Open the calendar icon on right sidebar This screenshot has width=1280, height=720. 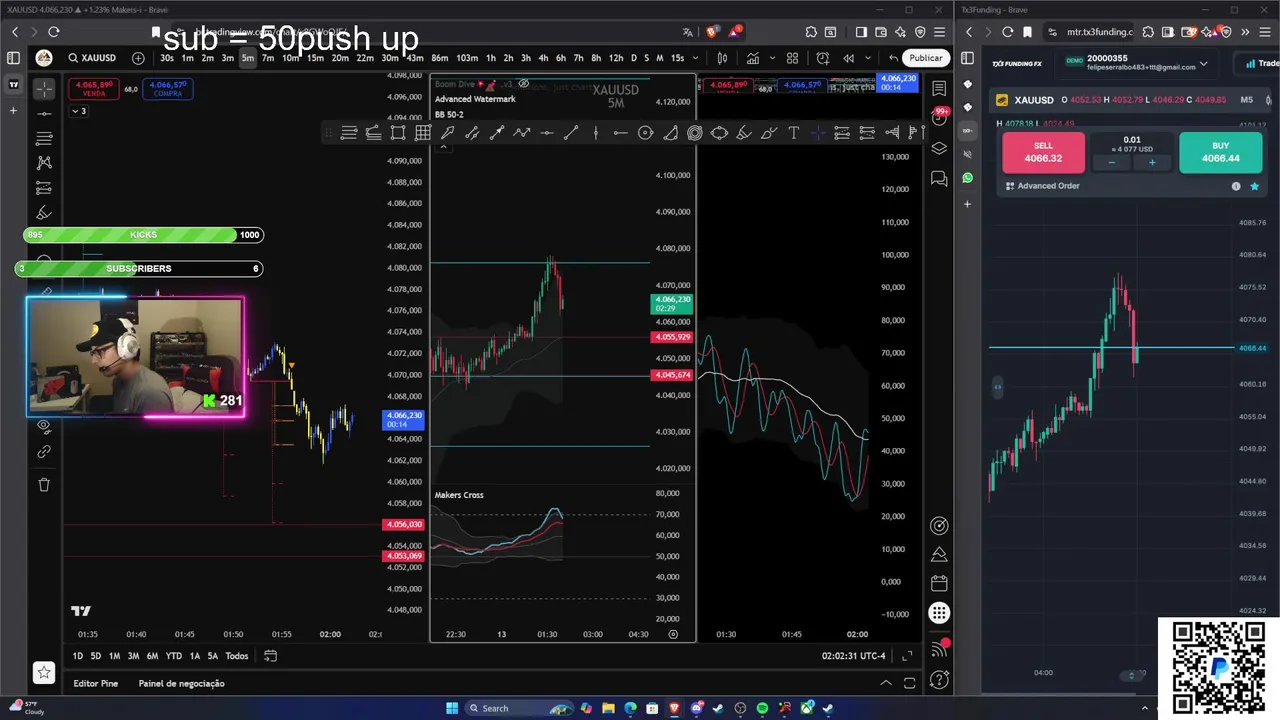(939, 583)
